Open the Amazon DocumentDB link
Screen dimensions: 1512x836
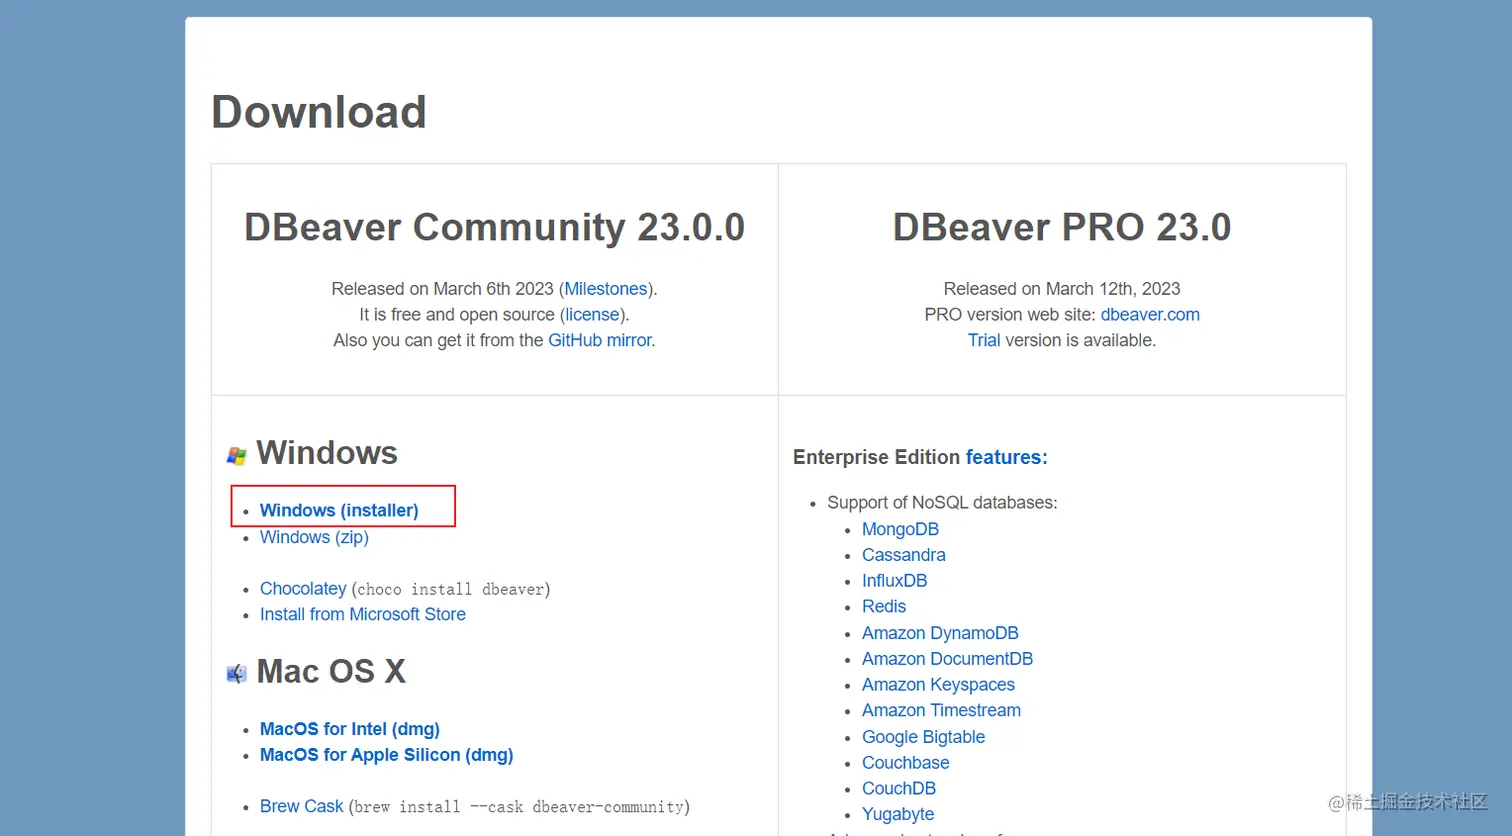(947, 659)
